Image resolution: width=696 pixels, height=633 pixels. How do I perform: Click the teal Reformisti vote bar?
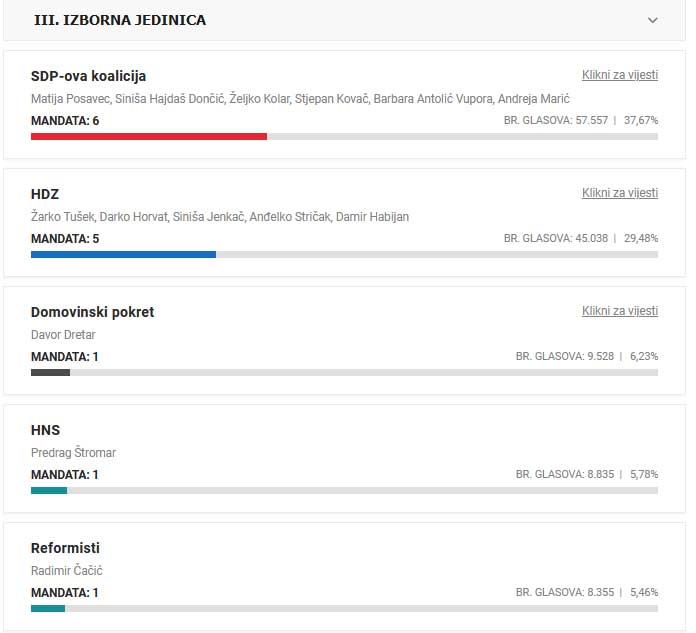point(48,608)
